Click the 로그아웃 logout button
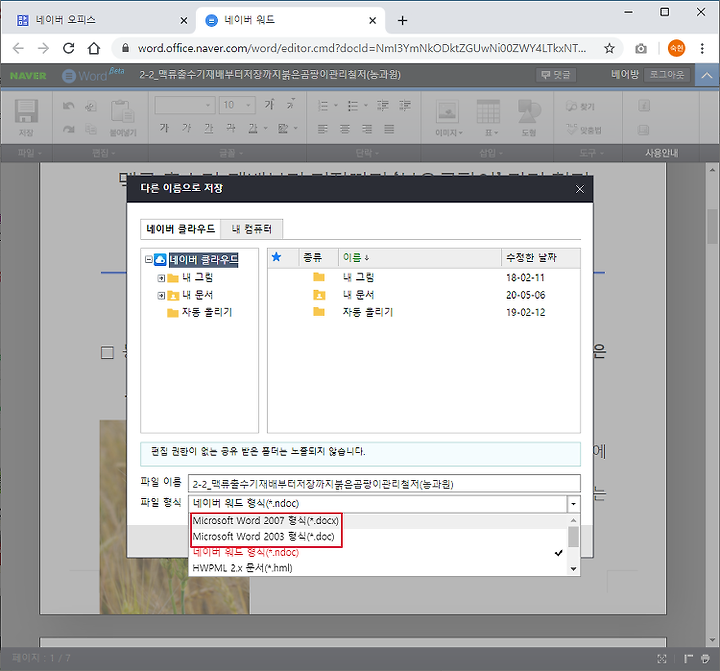Viewport: 720px width, 671px height. 667,75
